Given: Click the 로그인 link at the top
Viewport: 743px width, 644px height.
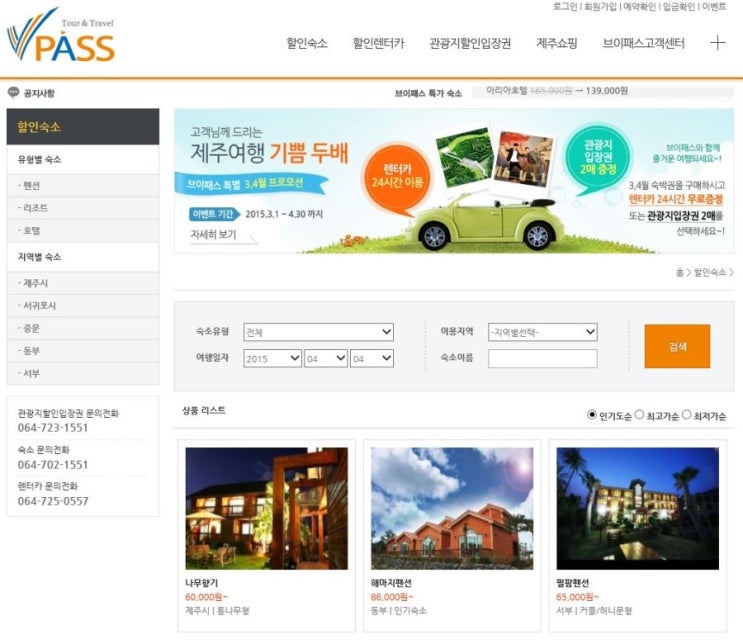Looking at the screenshot, I should (565, 6).
